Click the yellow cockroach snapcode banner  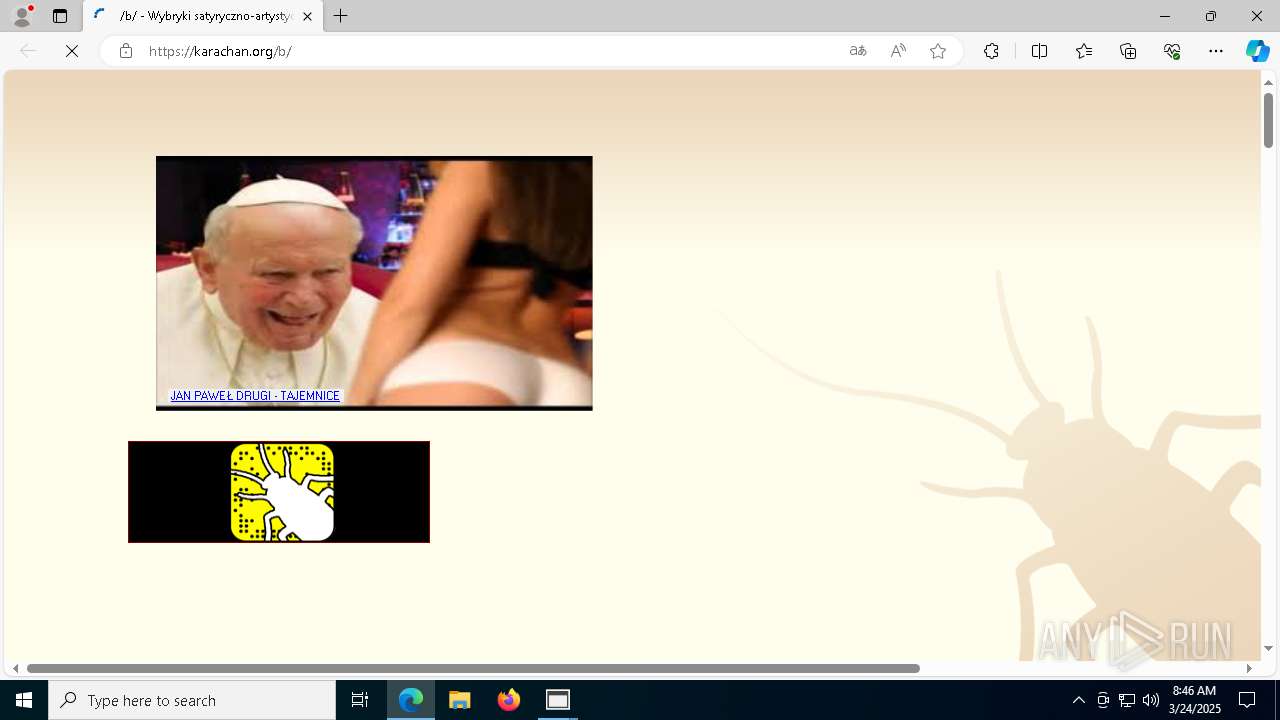(279, 492)
